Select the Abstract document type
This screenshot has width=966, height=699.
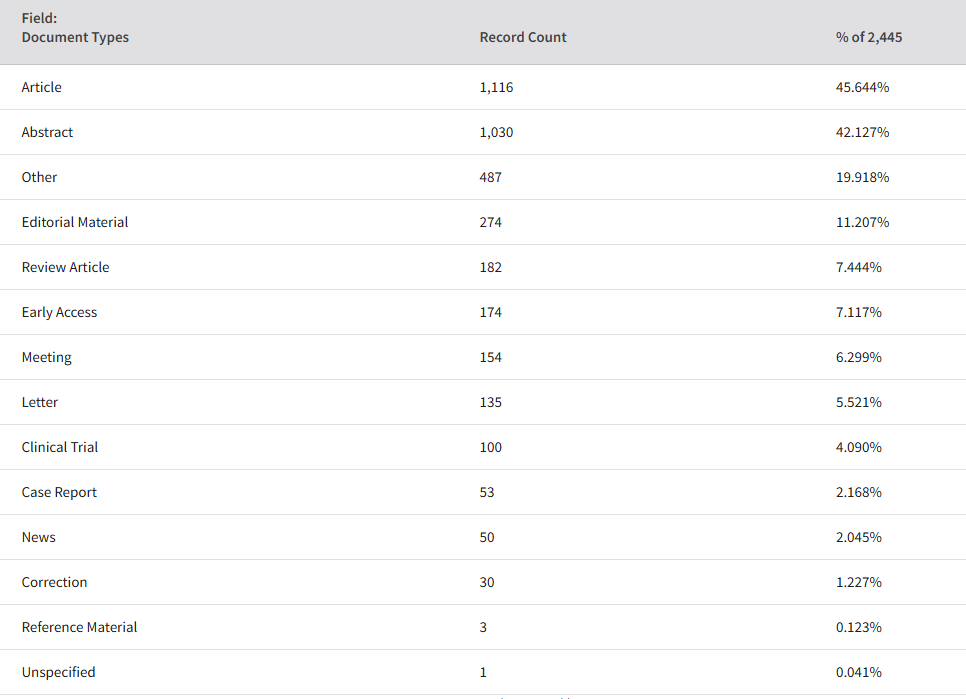(47, 132)
